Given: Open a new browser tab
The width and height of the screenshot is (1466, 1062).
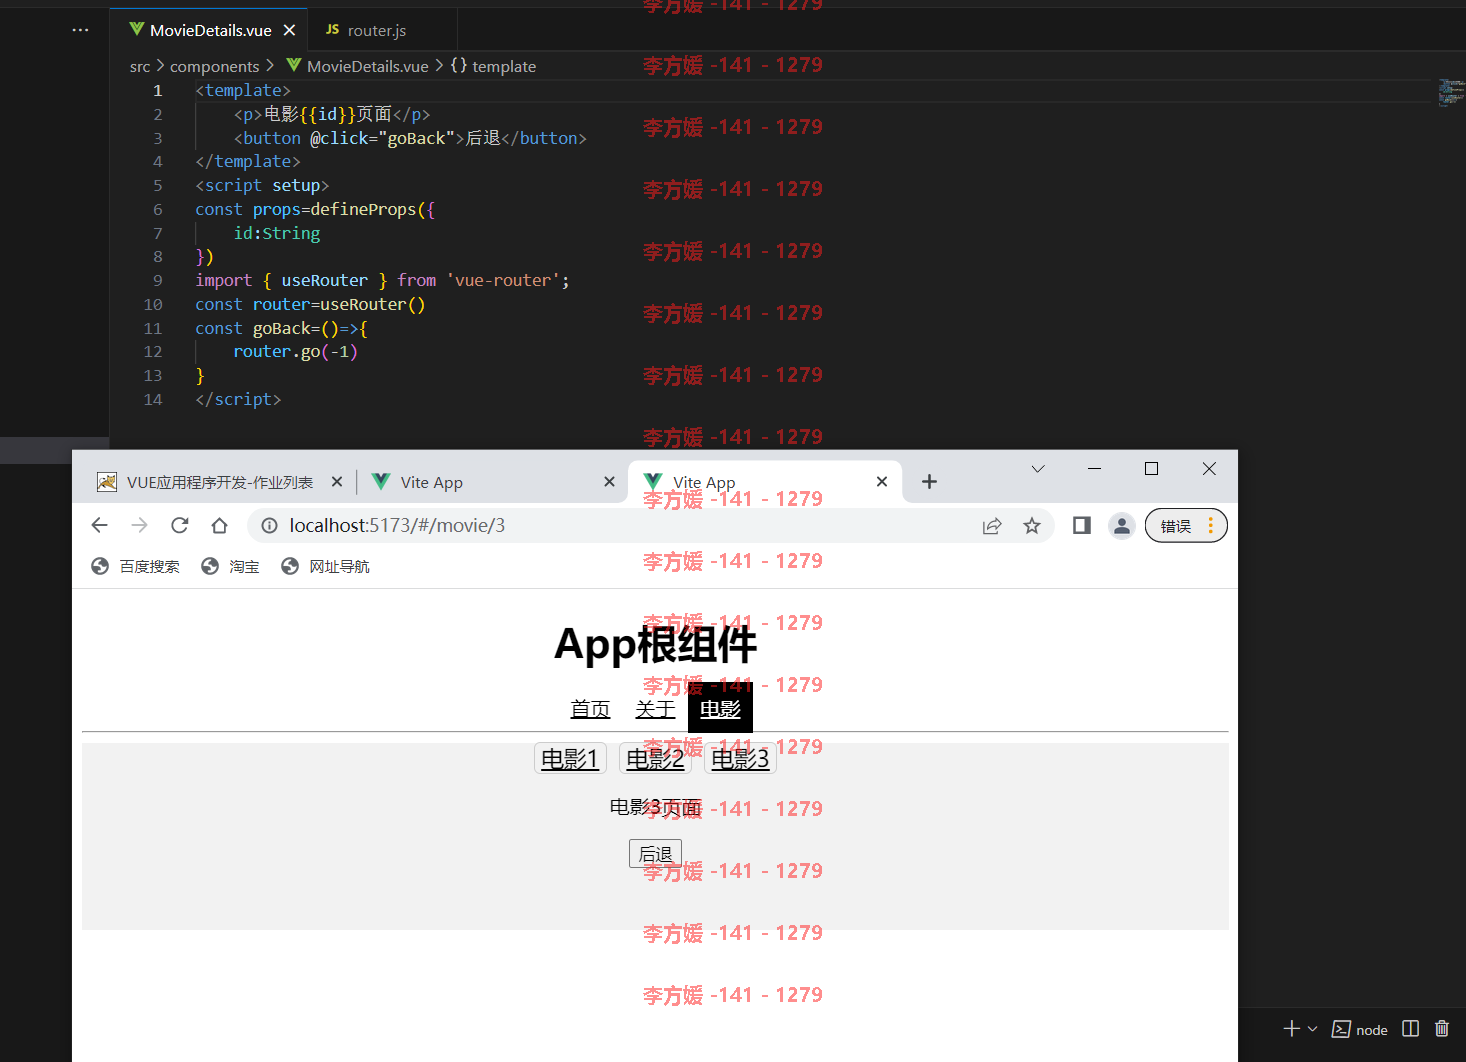Looking at the screenshot, I should coord(929,482).
